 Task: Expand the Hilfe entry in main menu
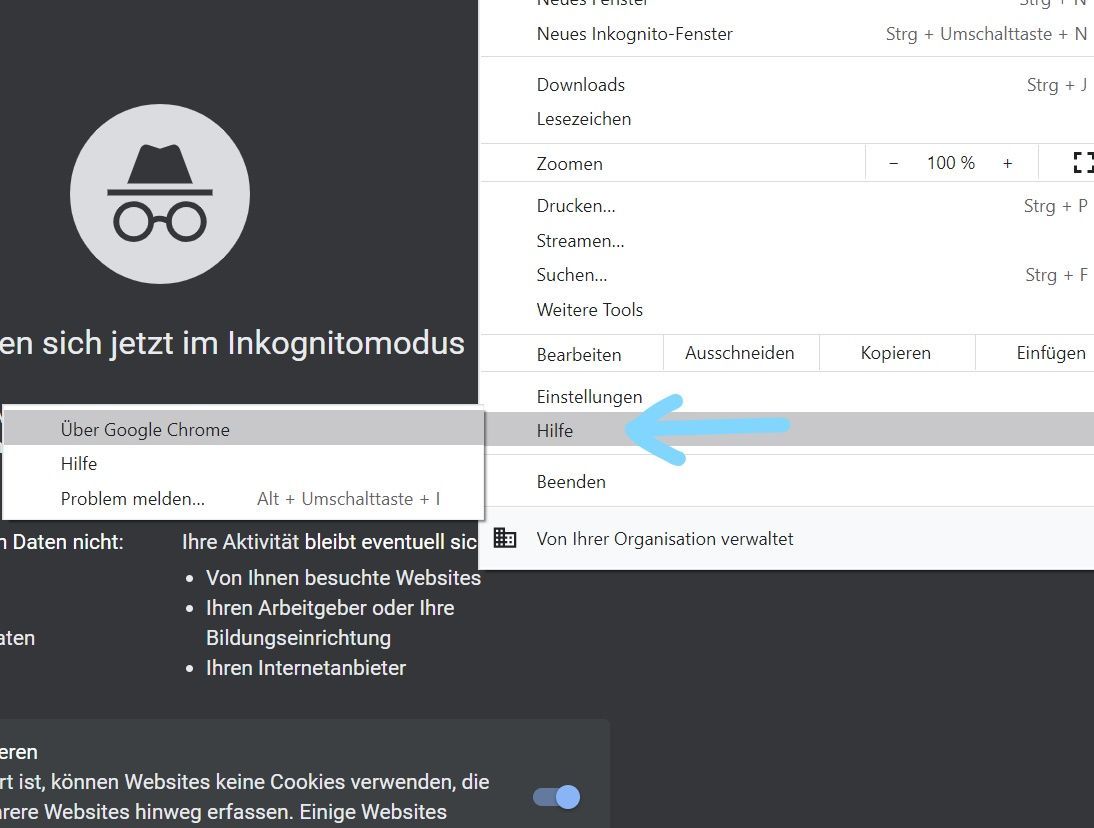tap(787, 430)
